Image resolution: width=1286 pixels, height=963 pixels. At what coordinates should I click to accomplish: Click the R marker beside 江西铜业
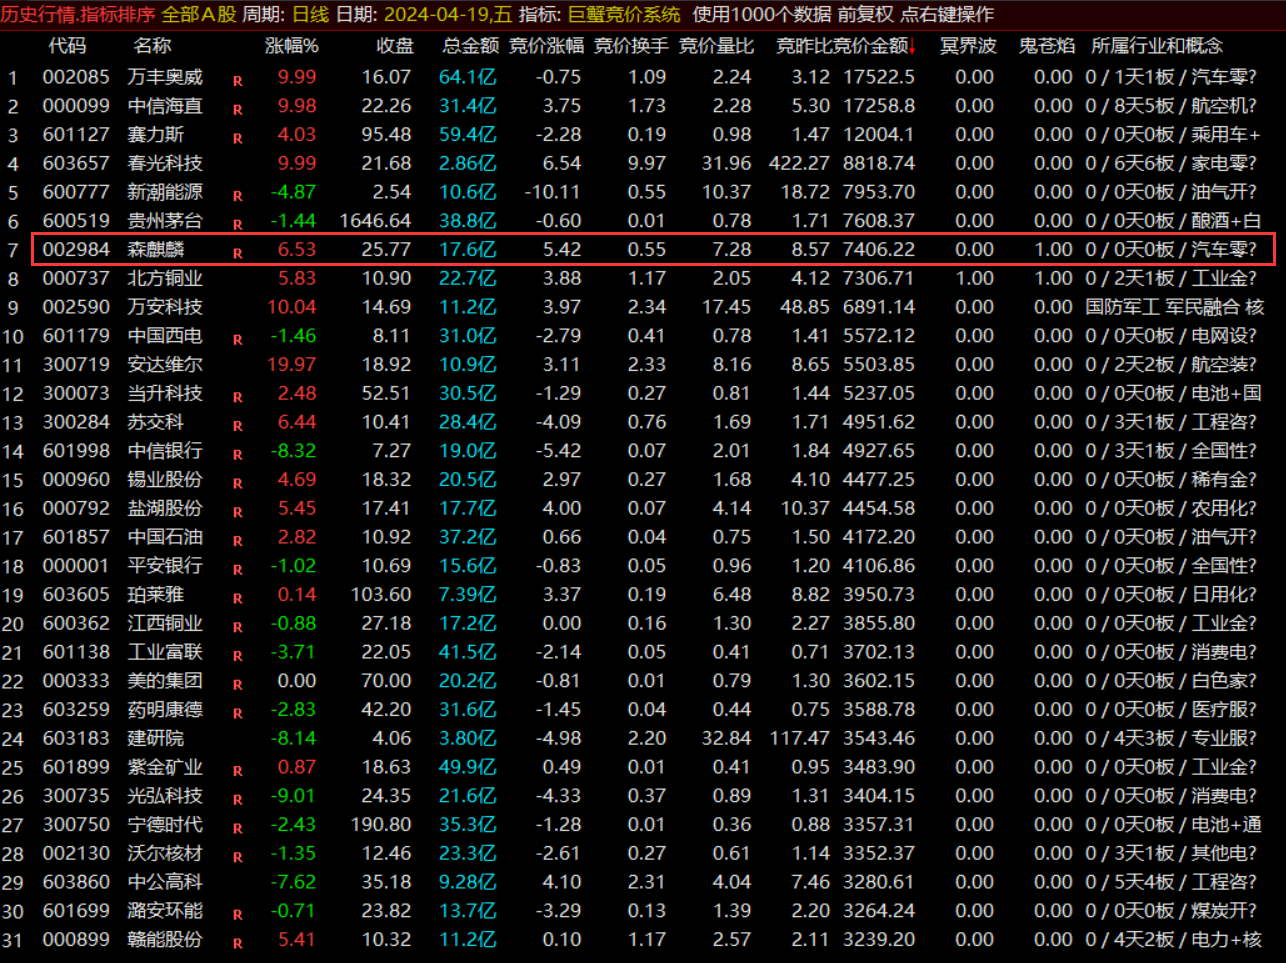tap(238, 628)
